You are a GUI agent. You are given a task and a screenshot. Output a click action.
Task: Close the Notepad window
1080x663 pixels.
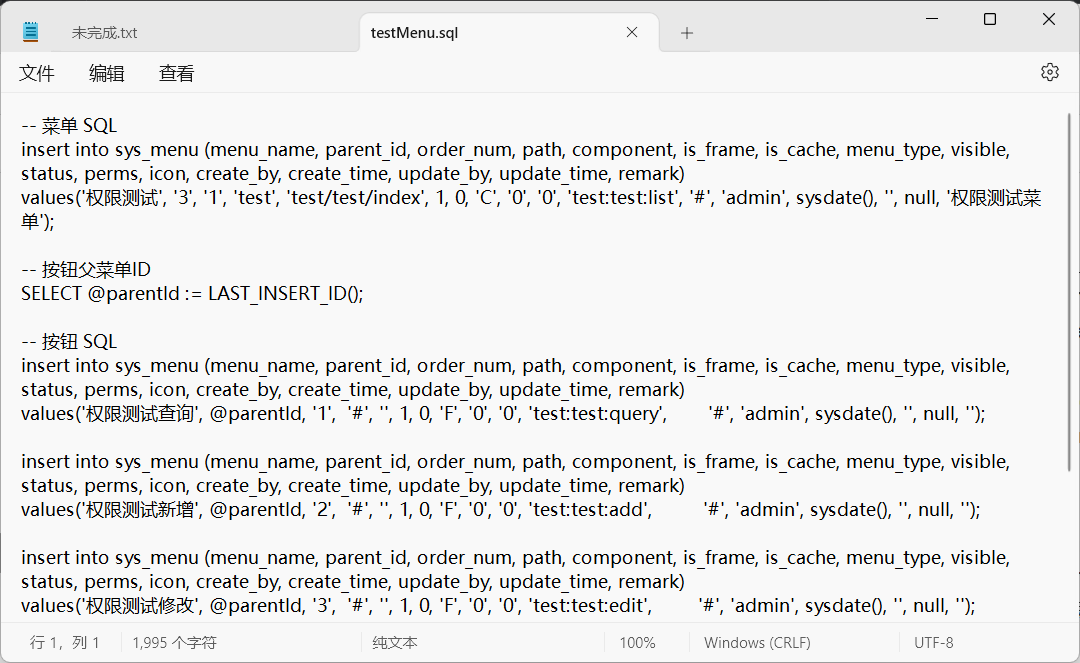coord(1049,19)
